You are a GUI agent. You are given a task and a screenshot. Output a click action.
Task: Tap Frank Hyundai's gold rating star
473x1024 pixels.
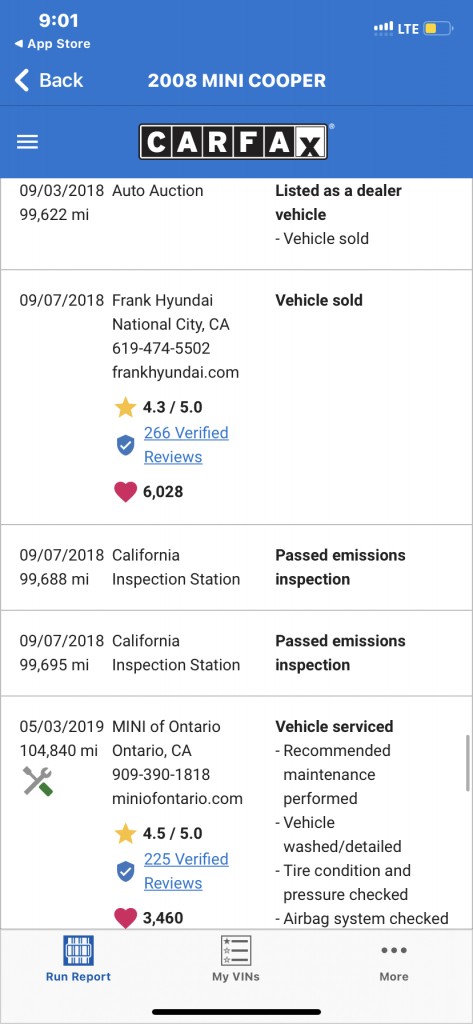pos(125,408)
